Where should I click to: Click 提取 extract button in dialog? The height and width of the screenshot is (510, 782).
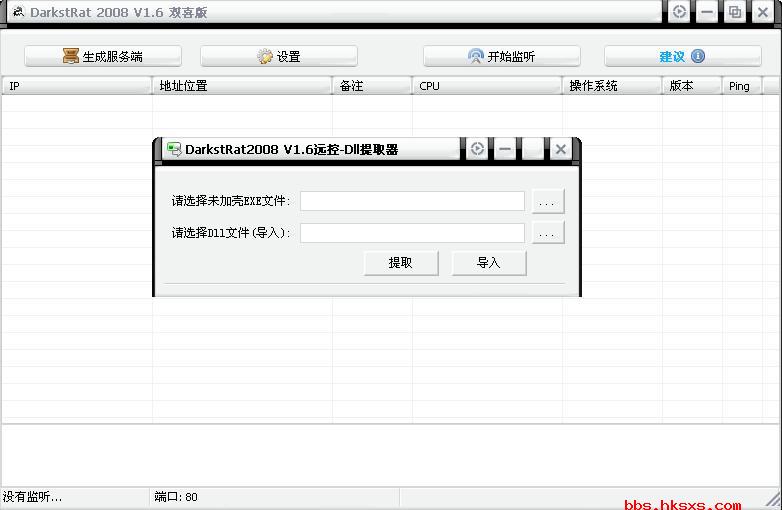tap(401, 263)
